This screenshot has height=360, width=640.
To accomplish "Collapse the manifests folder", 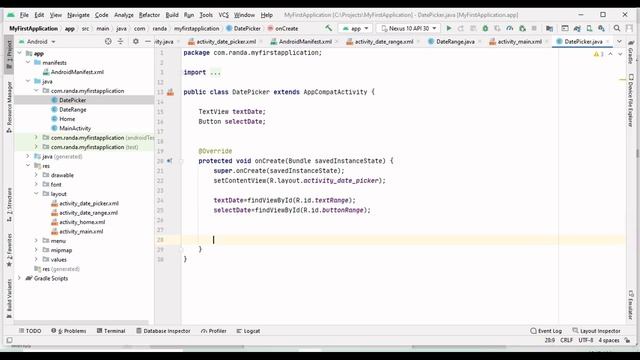I will click(28, 62).
